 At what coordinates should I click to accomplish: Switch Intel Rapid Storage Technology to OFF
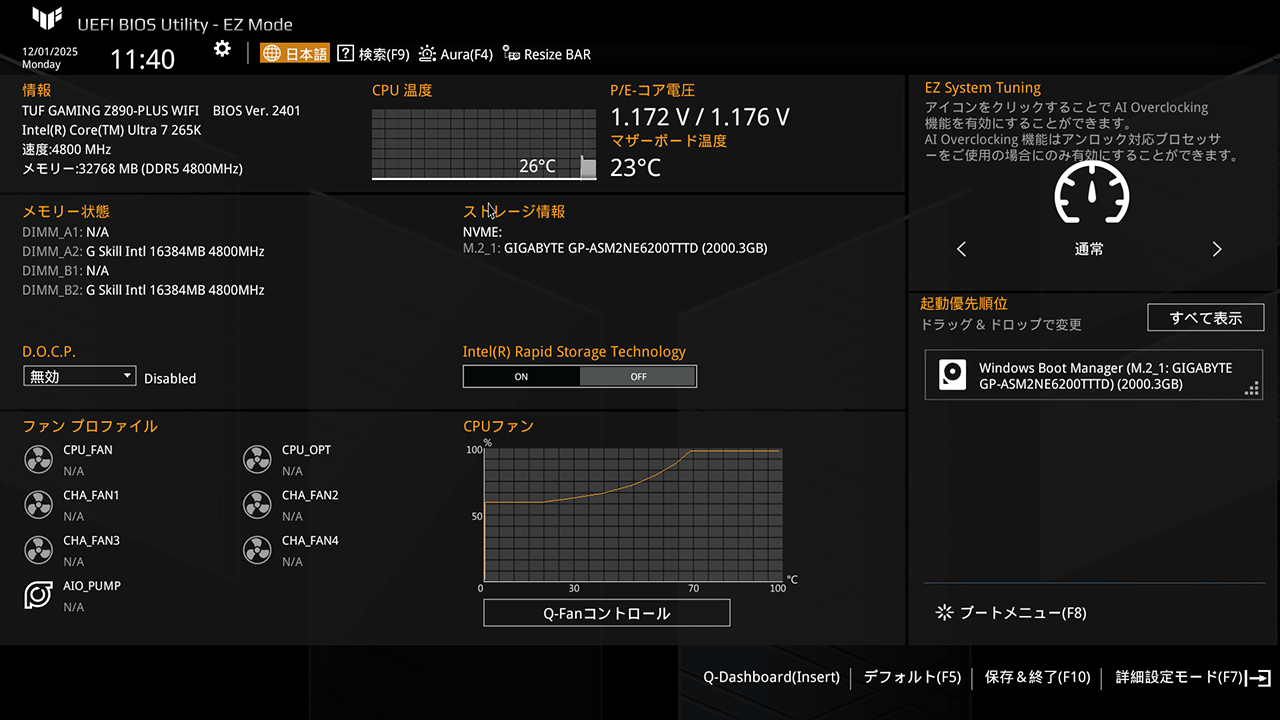tap(638, 377)
